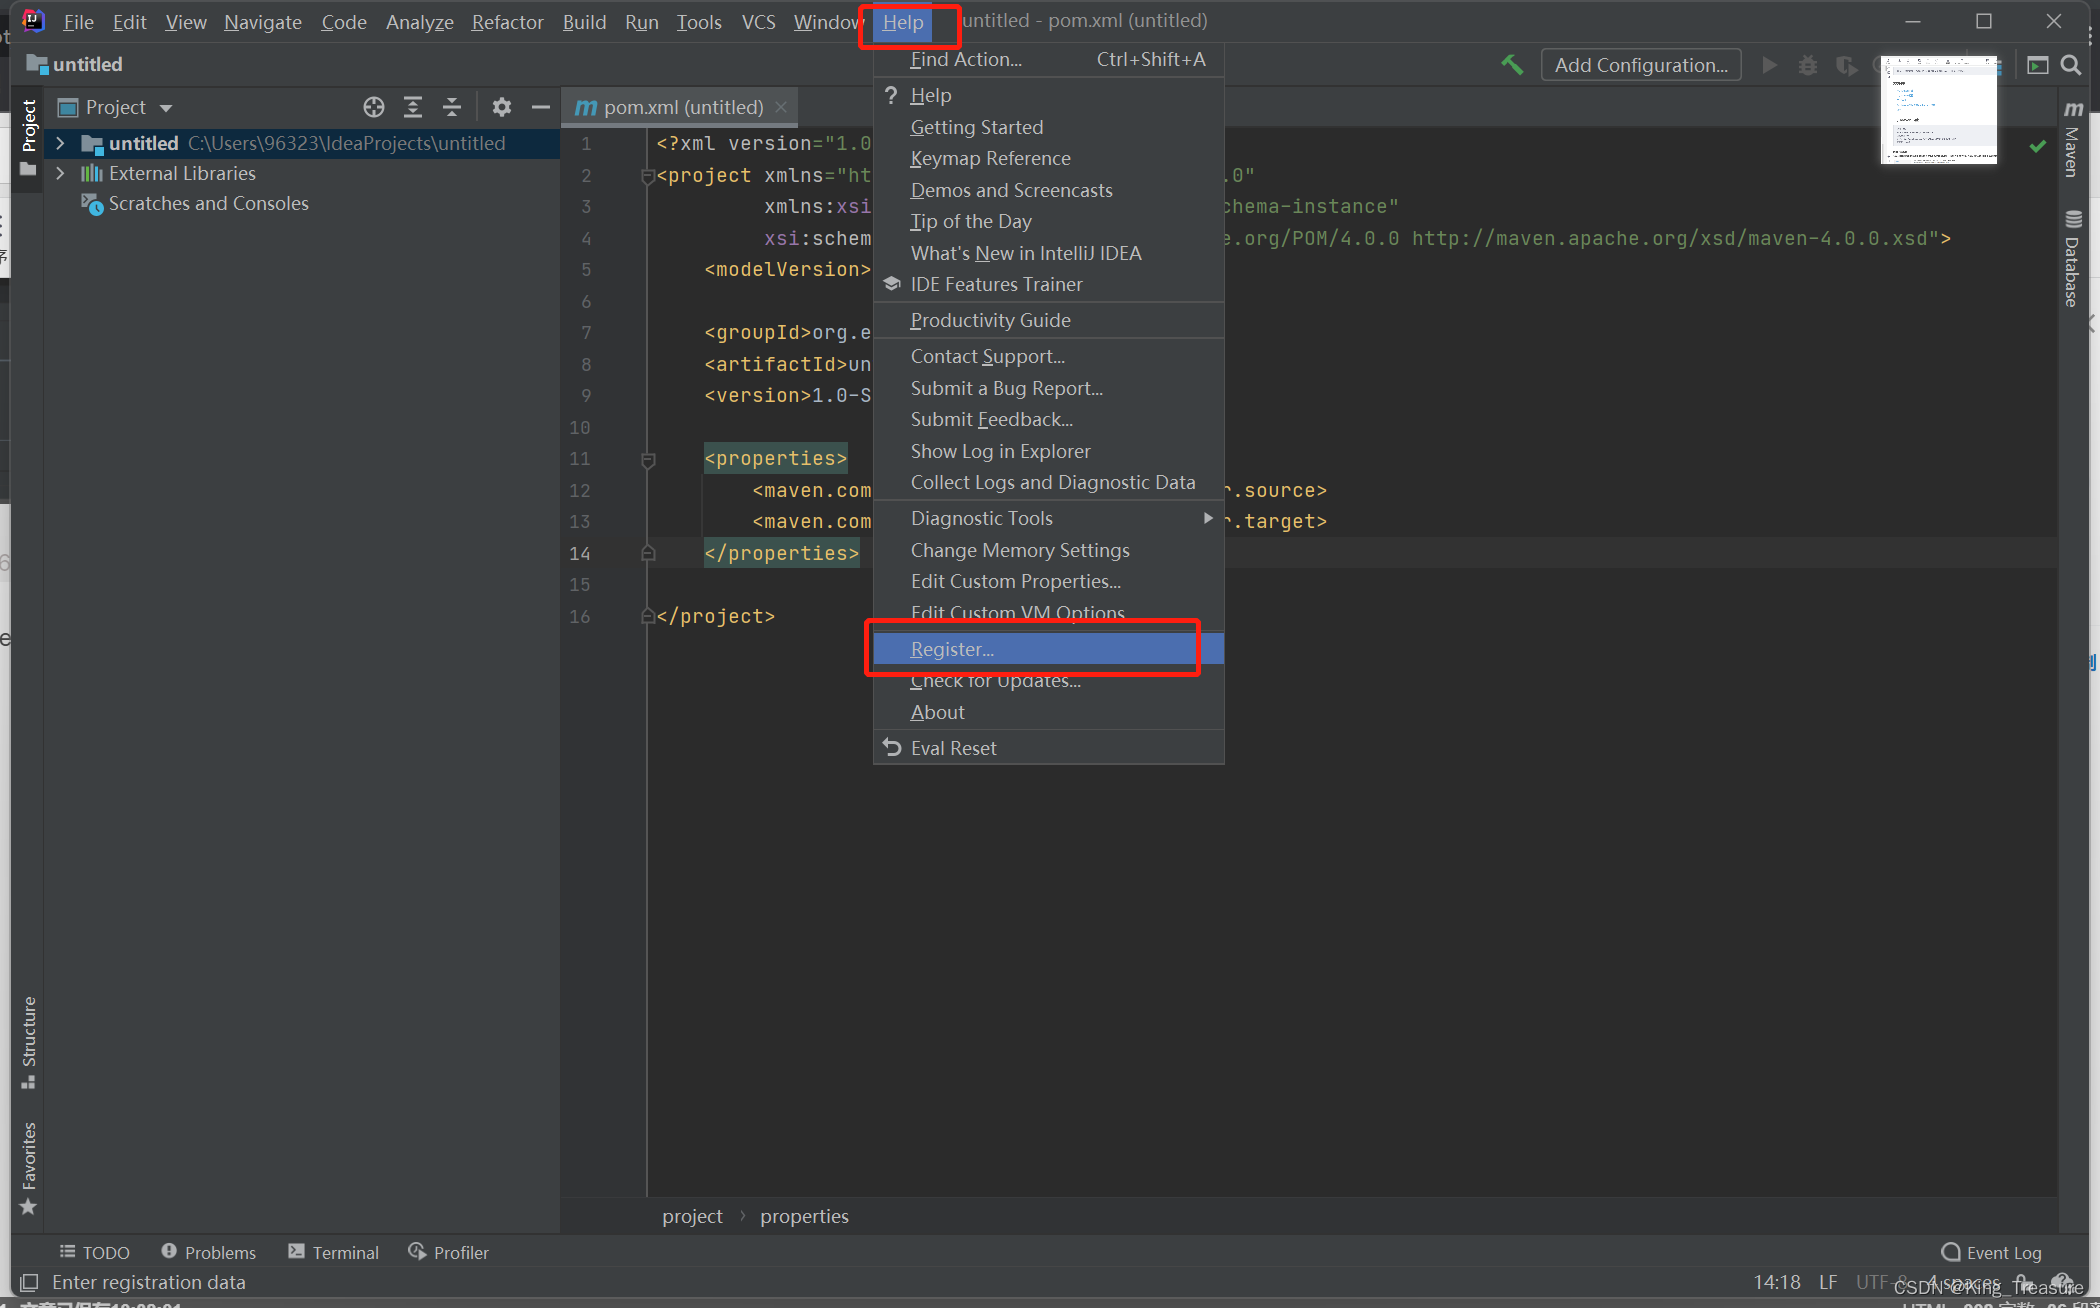This screenshot has height=1308, width=2100.
Task: Click Add Configuration... button
Action: pos(1641,65)
